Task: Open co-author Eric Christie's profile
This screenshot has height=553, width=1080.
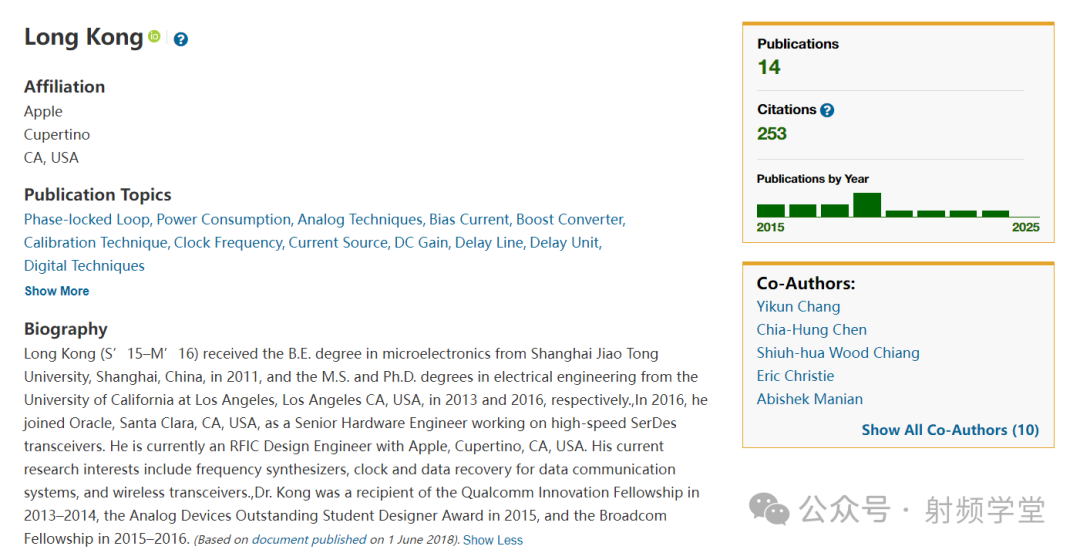Action: [x=795, y=376]
